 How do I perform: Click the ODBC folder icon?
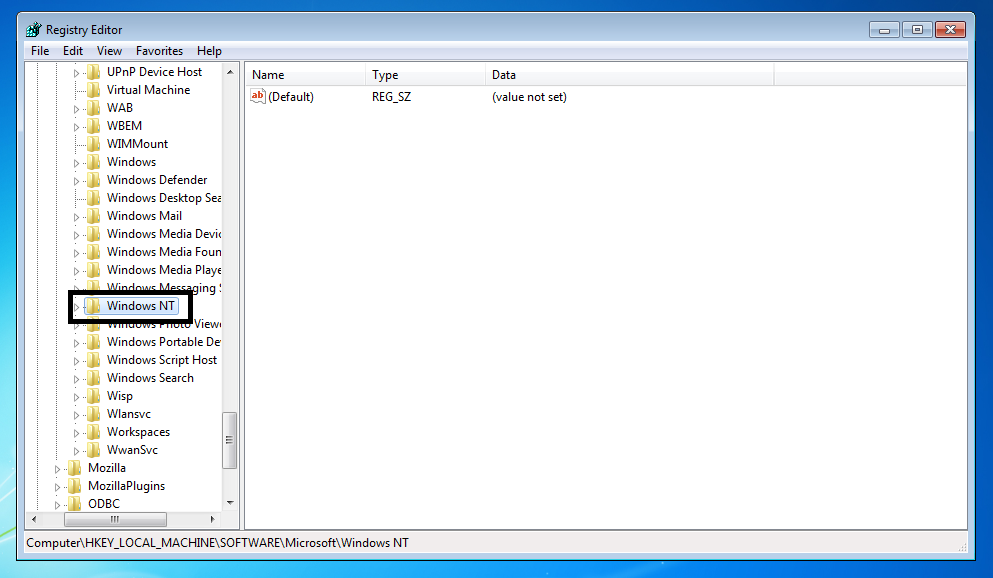(x=75, y=503)
